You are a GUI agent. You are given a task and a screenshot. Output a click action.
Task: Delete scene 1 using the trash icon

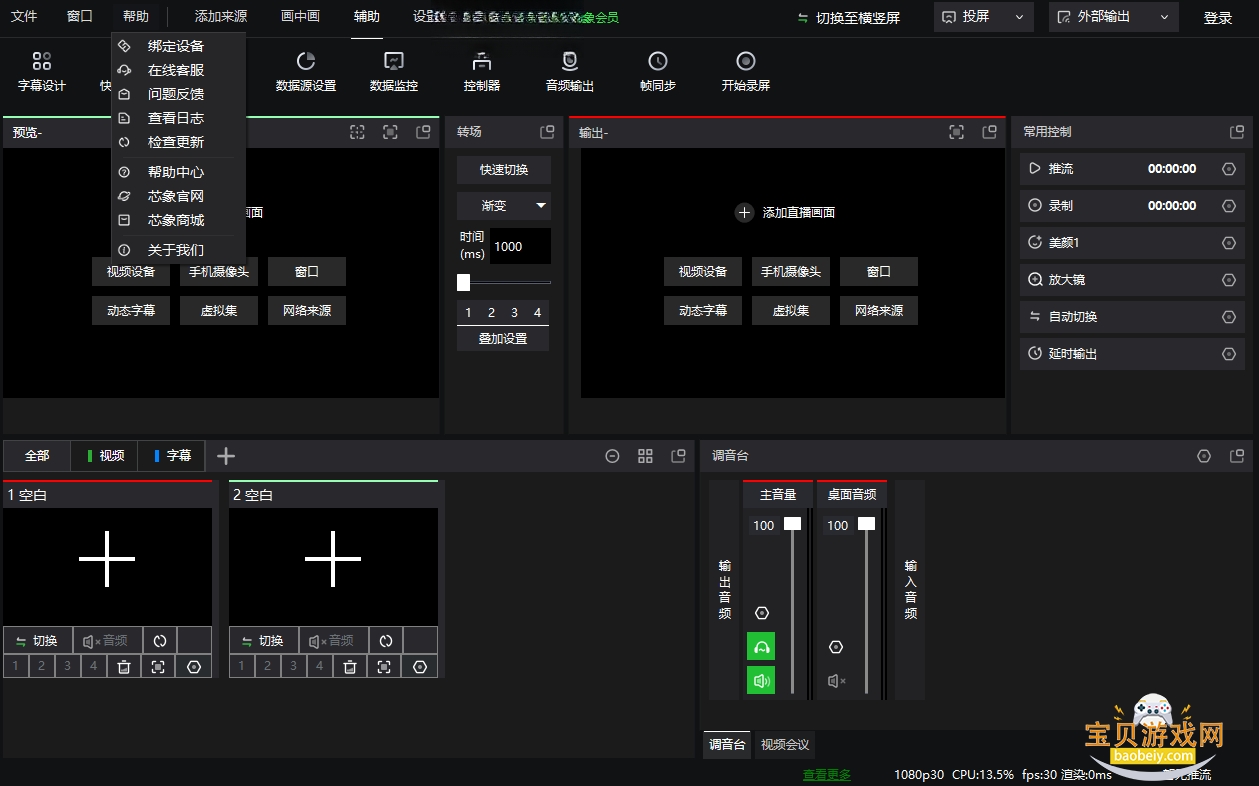coord(123,666)
